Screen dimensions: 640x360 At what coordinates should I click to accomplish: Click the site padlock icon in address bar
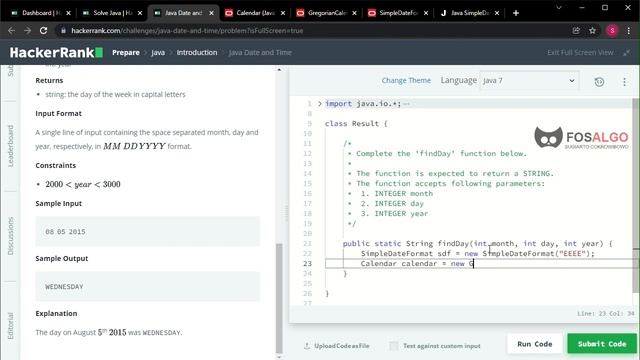(x=63, y=31)
